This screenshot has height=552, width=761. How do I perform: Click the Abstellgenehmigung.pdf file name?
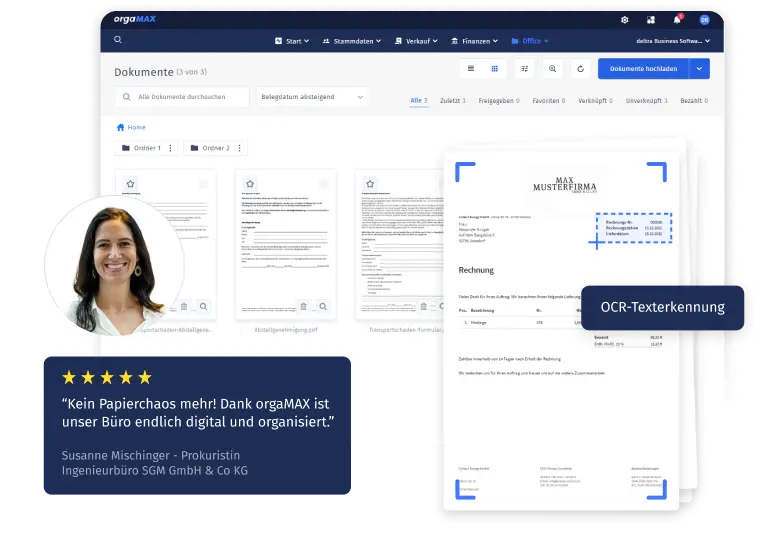(x=286, y=330)
